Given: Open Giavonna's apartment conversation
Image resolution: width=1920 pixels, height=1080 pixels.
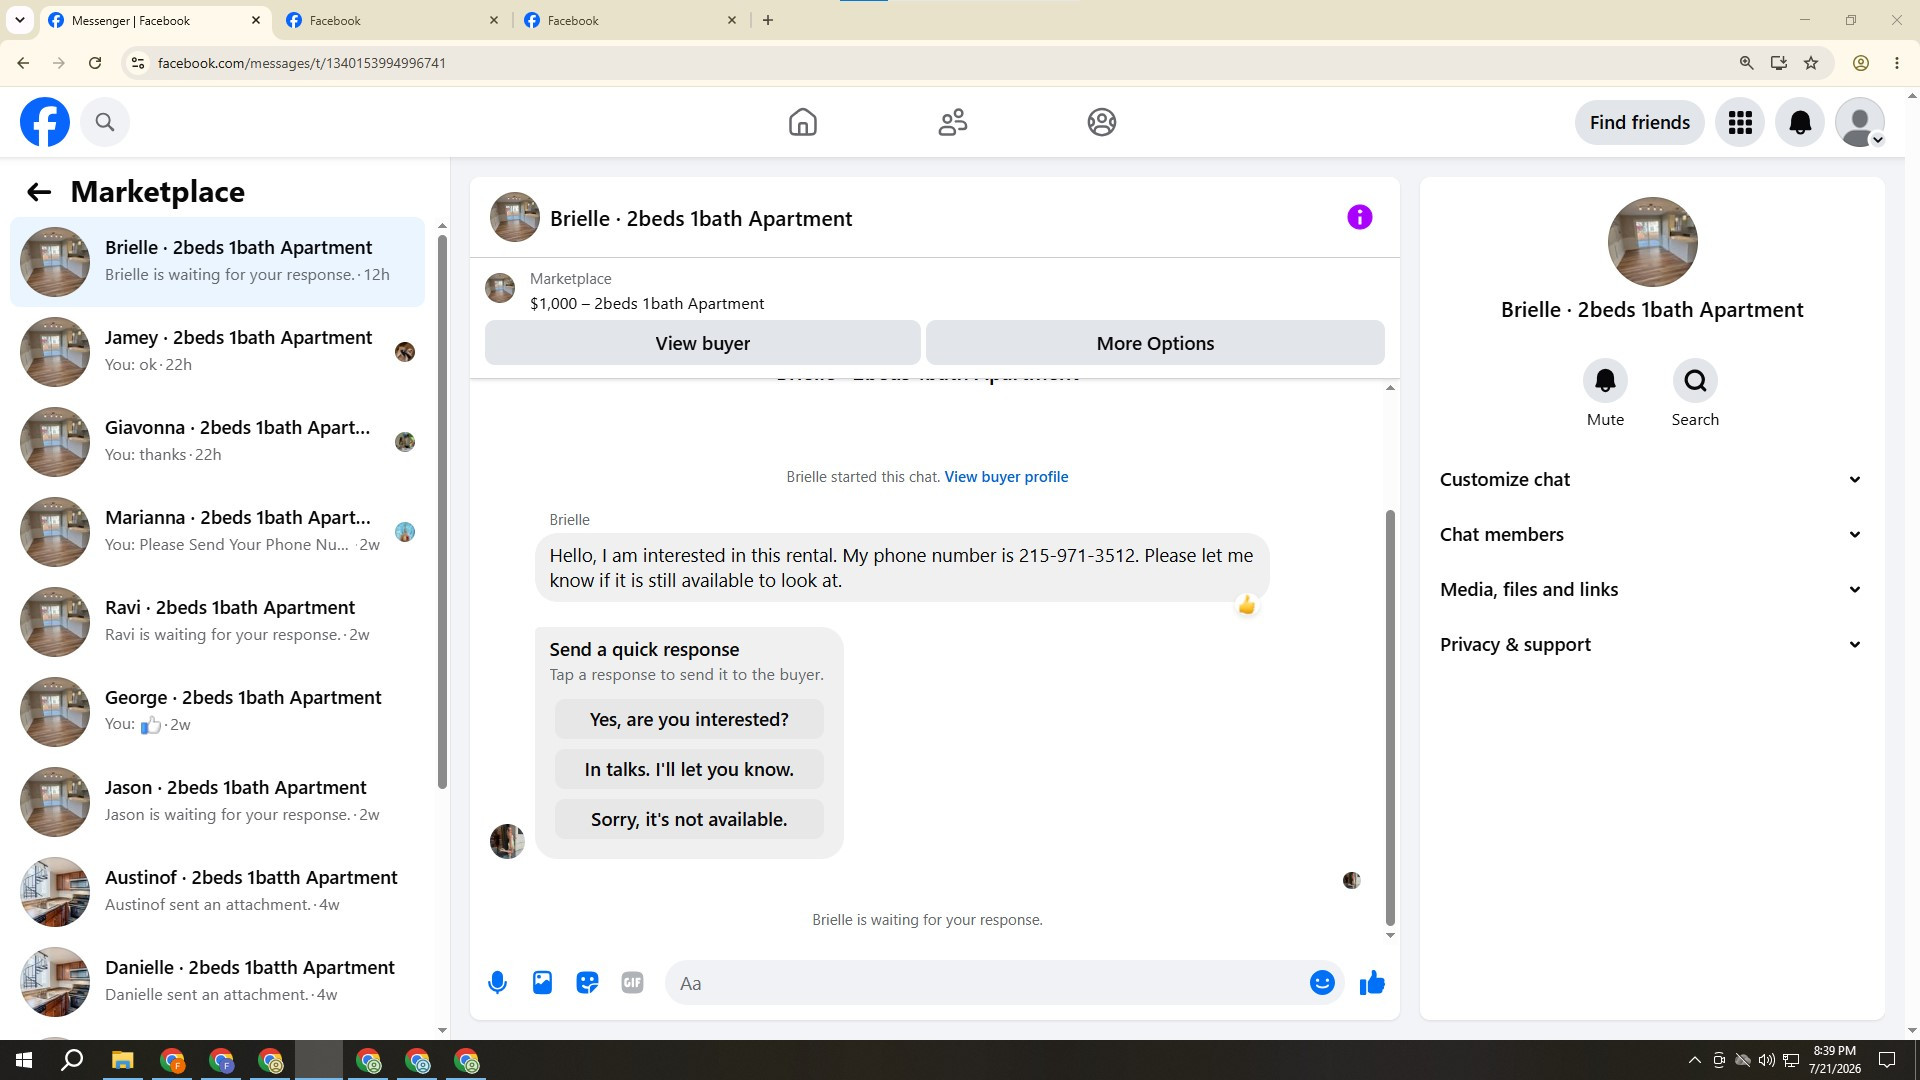Looking at the screenshot, I should click(217, 441).
